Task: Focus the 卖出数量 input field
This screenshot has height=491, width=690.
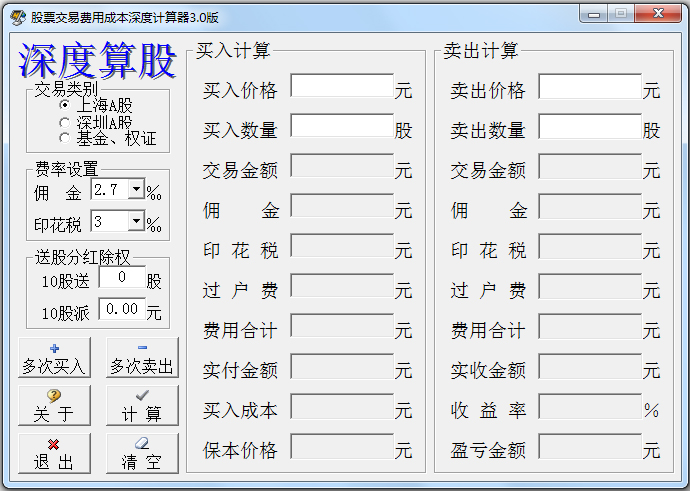Action: [590, 127]
